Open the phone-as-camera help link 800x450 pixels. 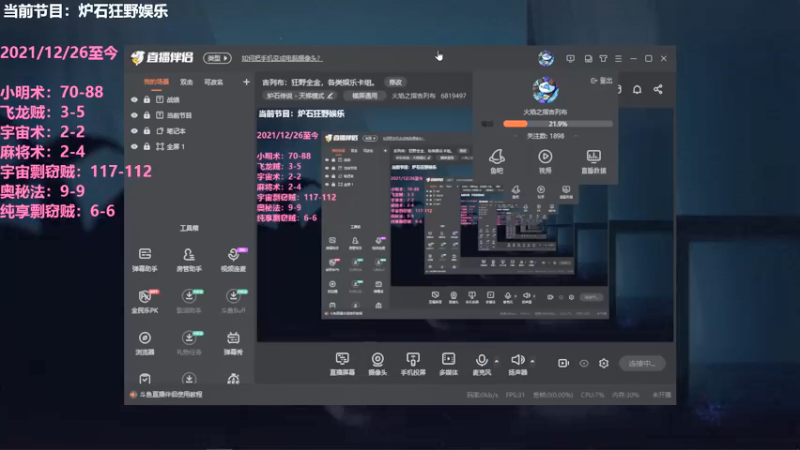coord(281,58)
